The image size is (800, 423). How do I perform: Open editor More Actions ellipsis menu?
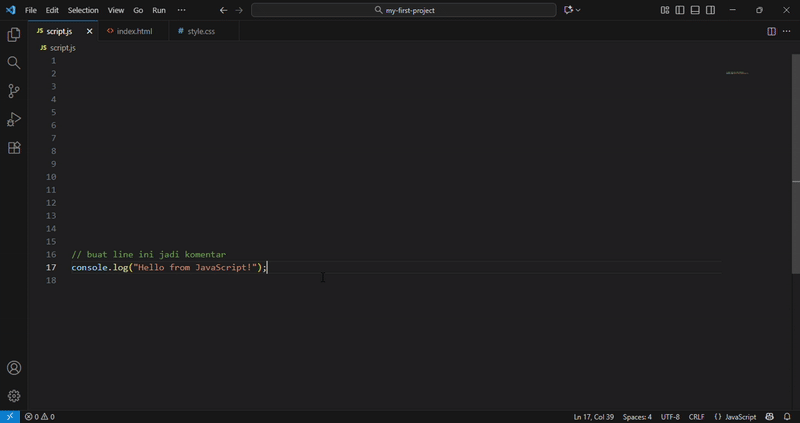[786, 31]
